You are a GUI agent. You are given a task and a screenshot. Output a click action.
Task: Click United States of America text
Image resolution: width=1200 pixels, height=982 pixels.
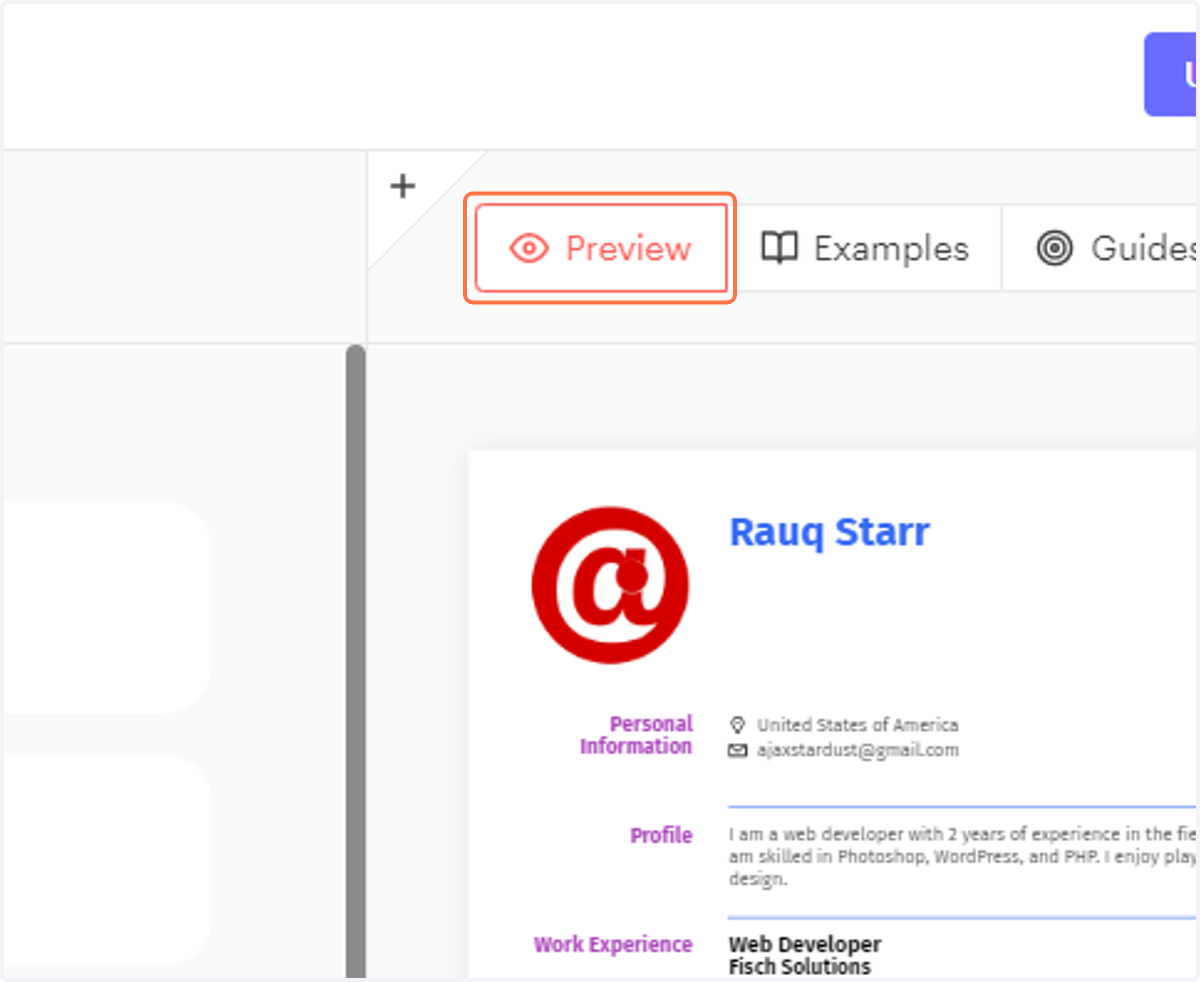tap(858, 725)
